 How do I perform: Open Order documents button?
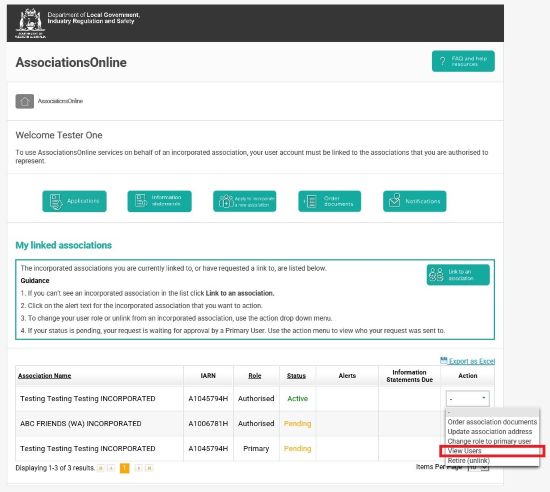pyautogui.click(x=329, y=201)
